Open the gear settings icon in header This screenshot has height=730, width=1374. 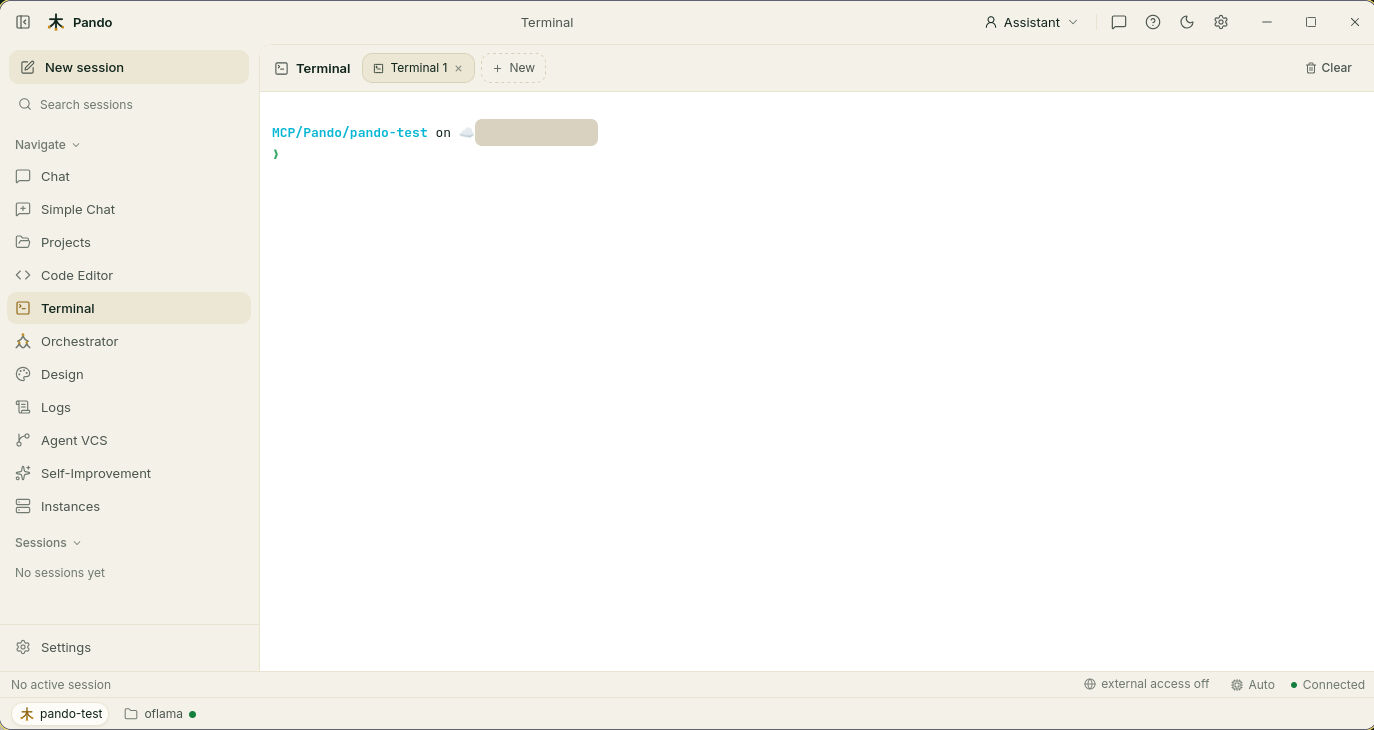[x=1221, y=22]
